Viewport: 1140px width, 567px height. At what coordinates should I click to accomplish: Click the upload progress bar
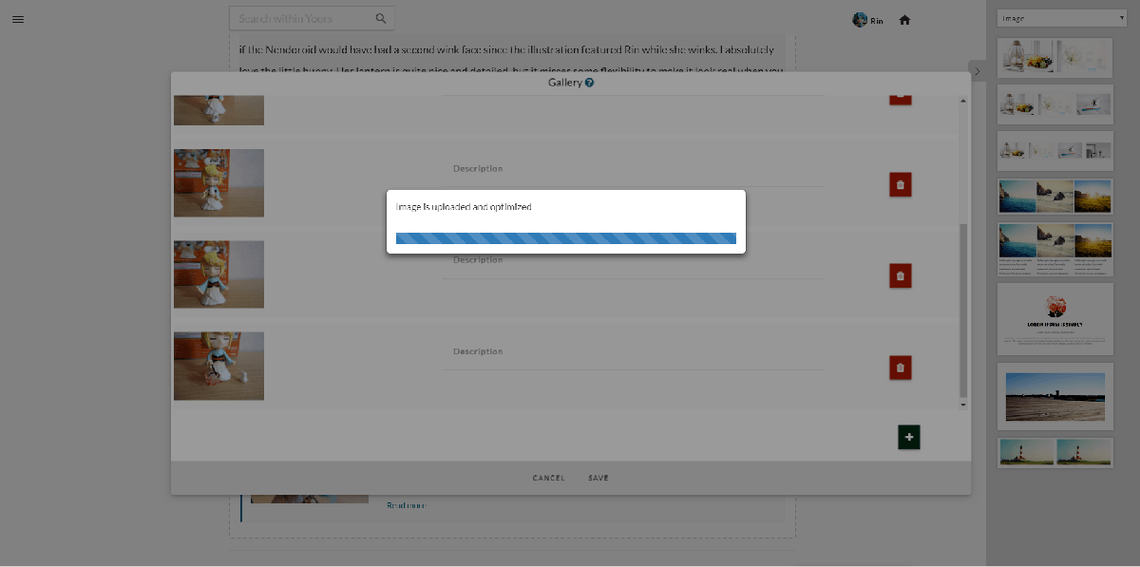pos(566,238)
